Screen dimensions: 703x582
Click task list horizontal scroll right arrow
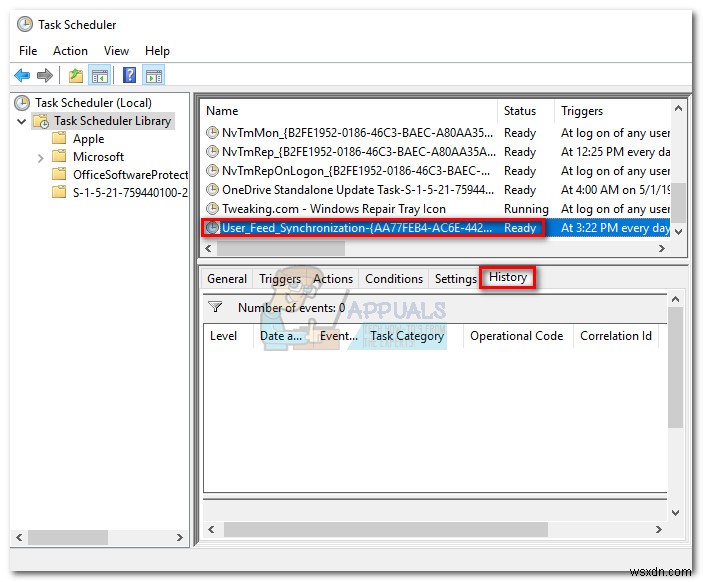pos(662,248)
